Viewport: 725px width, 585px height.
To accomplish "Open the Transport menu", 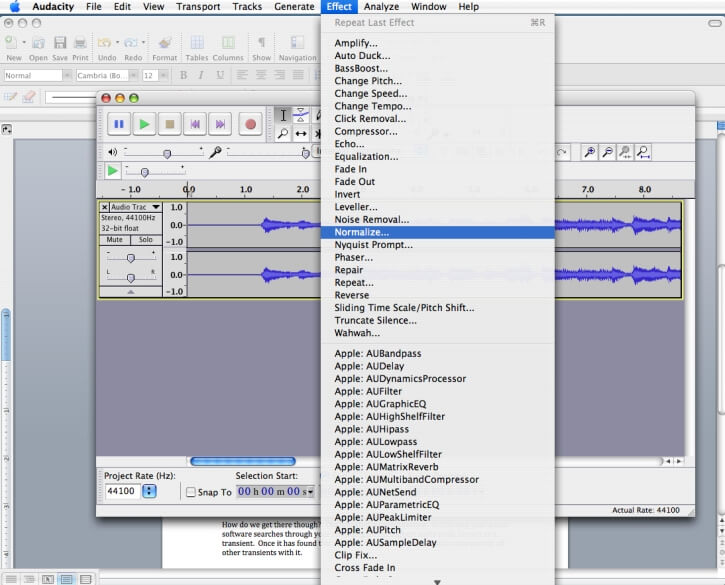I will point(198,7).
